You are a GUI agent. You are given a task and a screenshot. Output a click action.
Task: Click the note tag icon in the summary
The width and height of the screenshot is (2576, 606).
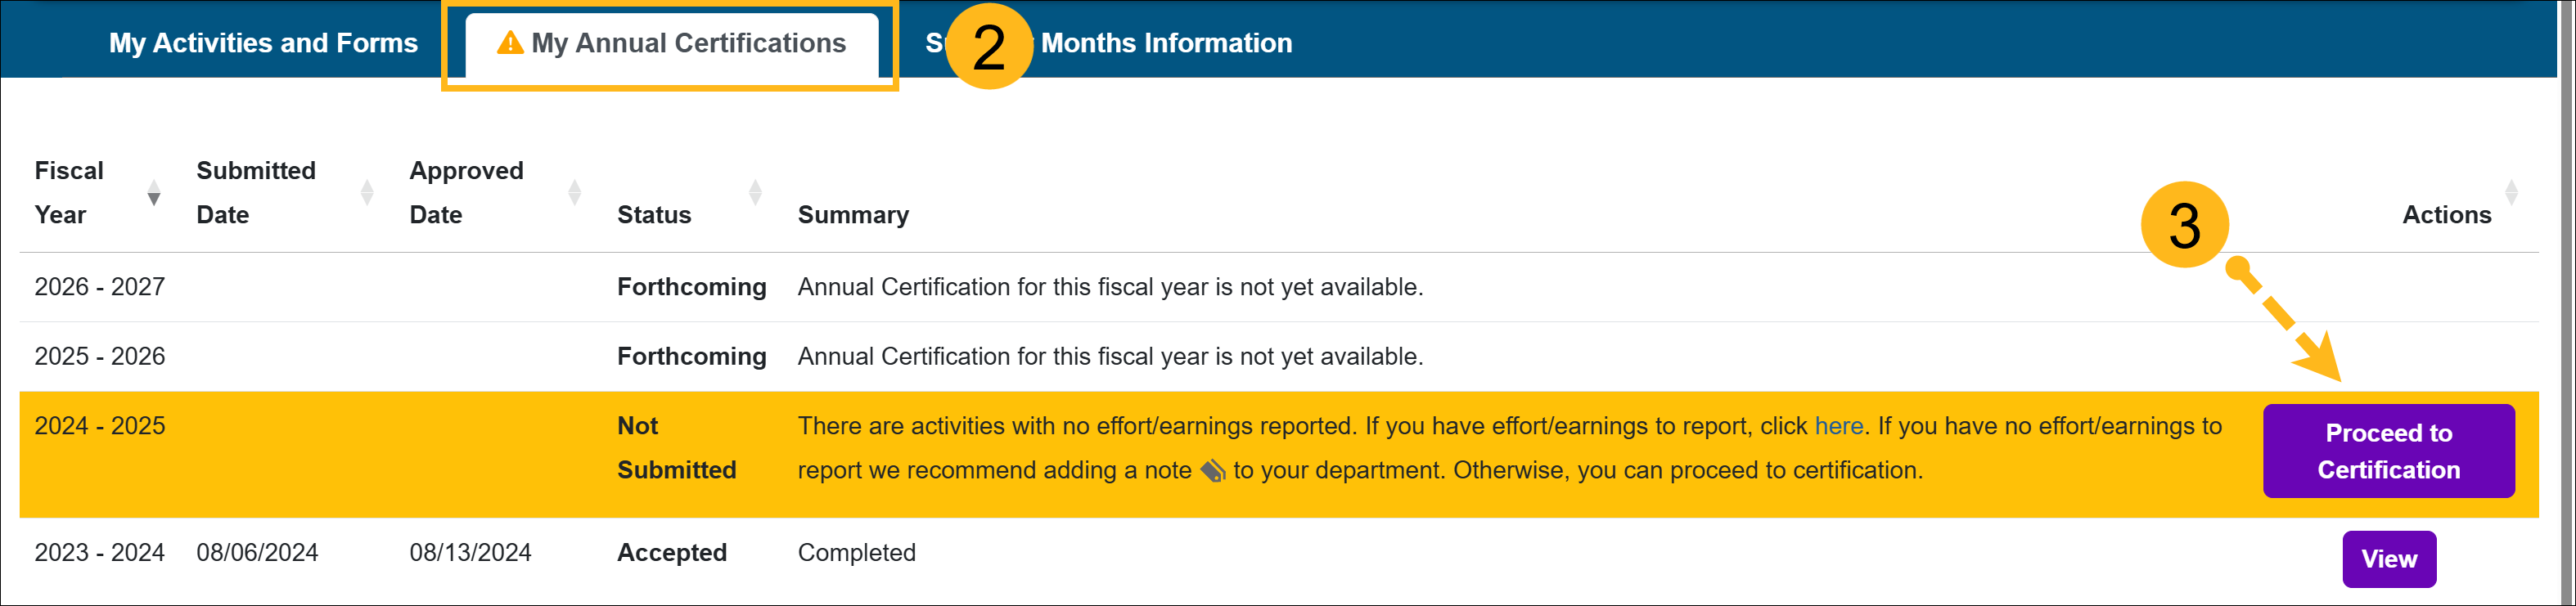(1212, 471)
